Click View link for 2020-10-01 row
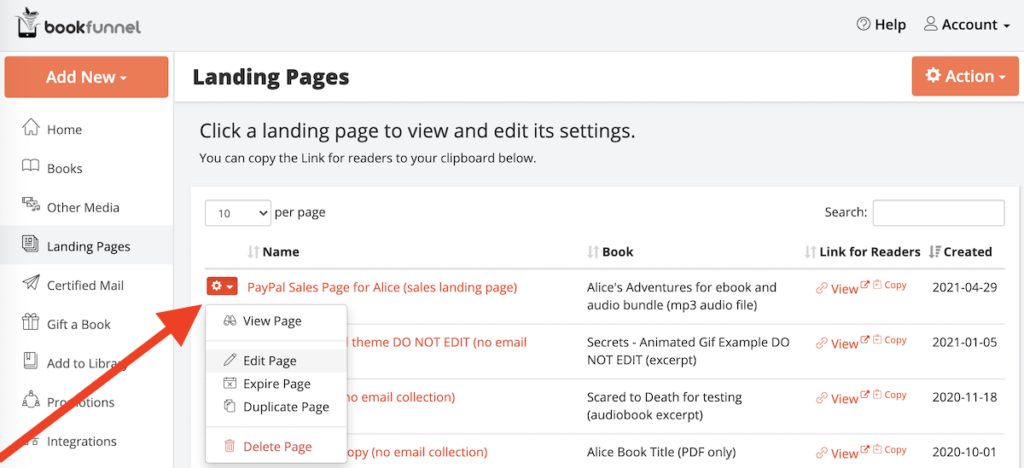The width and height of the screenshot is (1024, 468). (842, 453)
